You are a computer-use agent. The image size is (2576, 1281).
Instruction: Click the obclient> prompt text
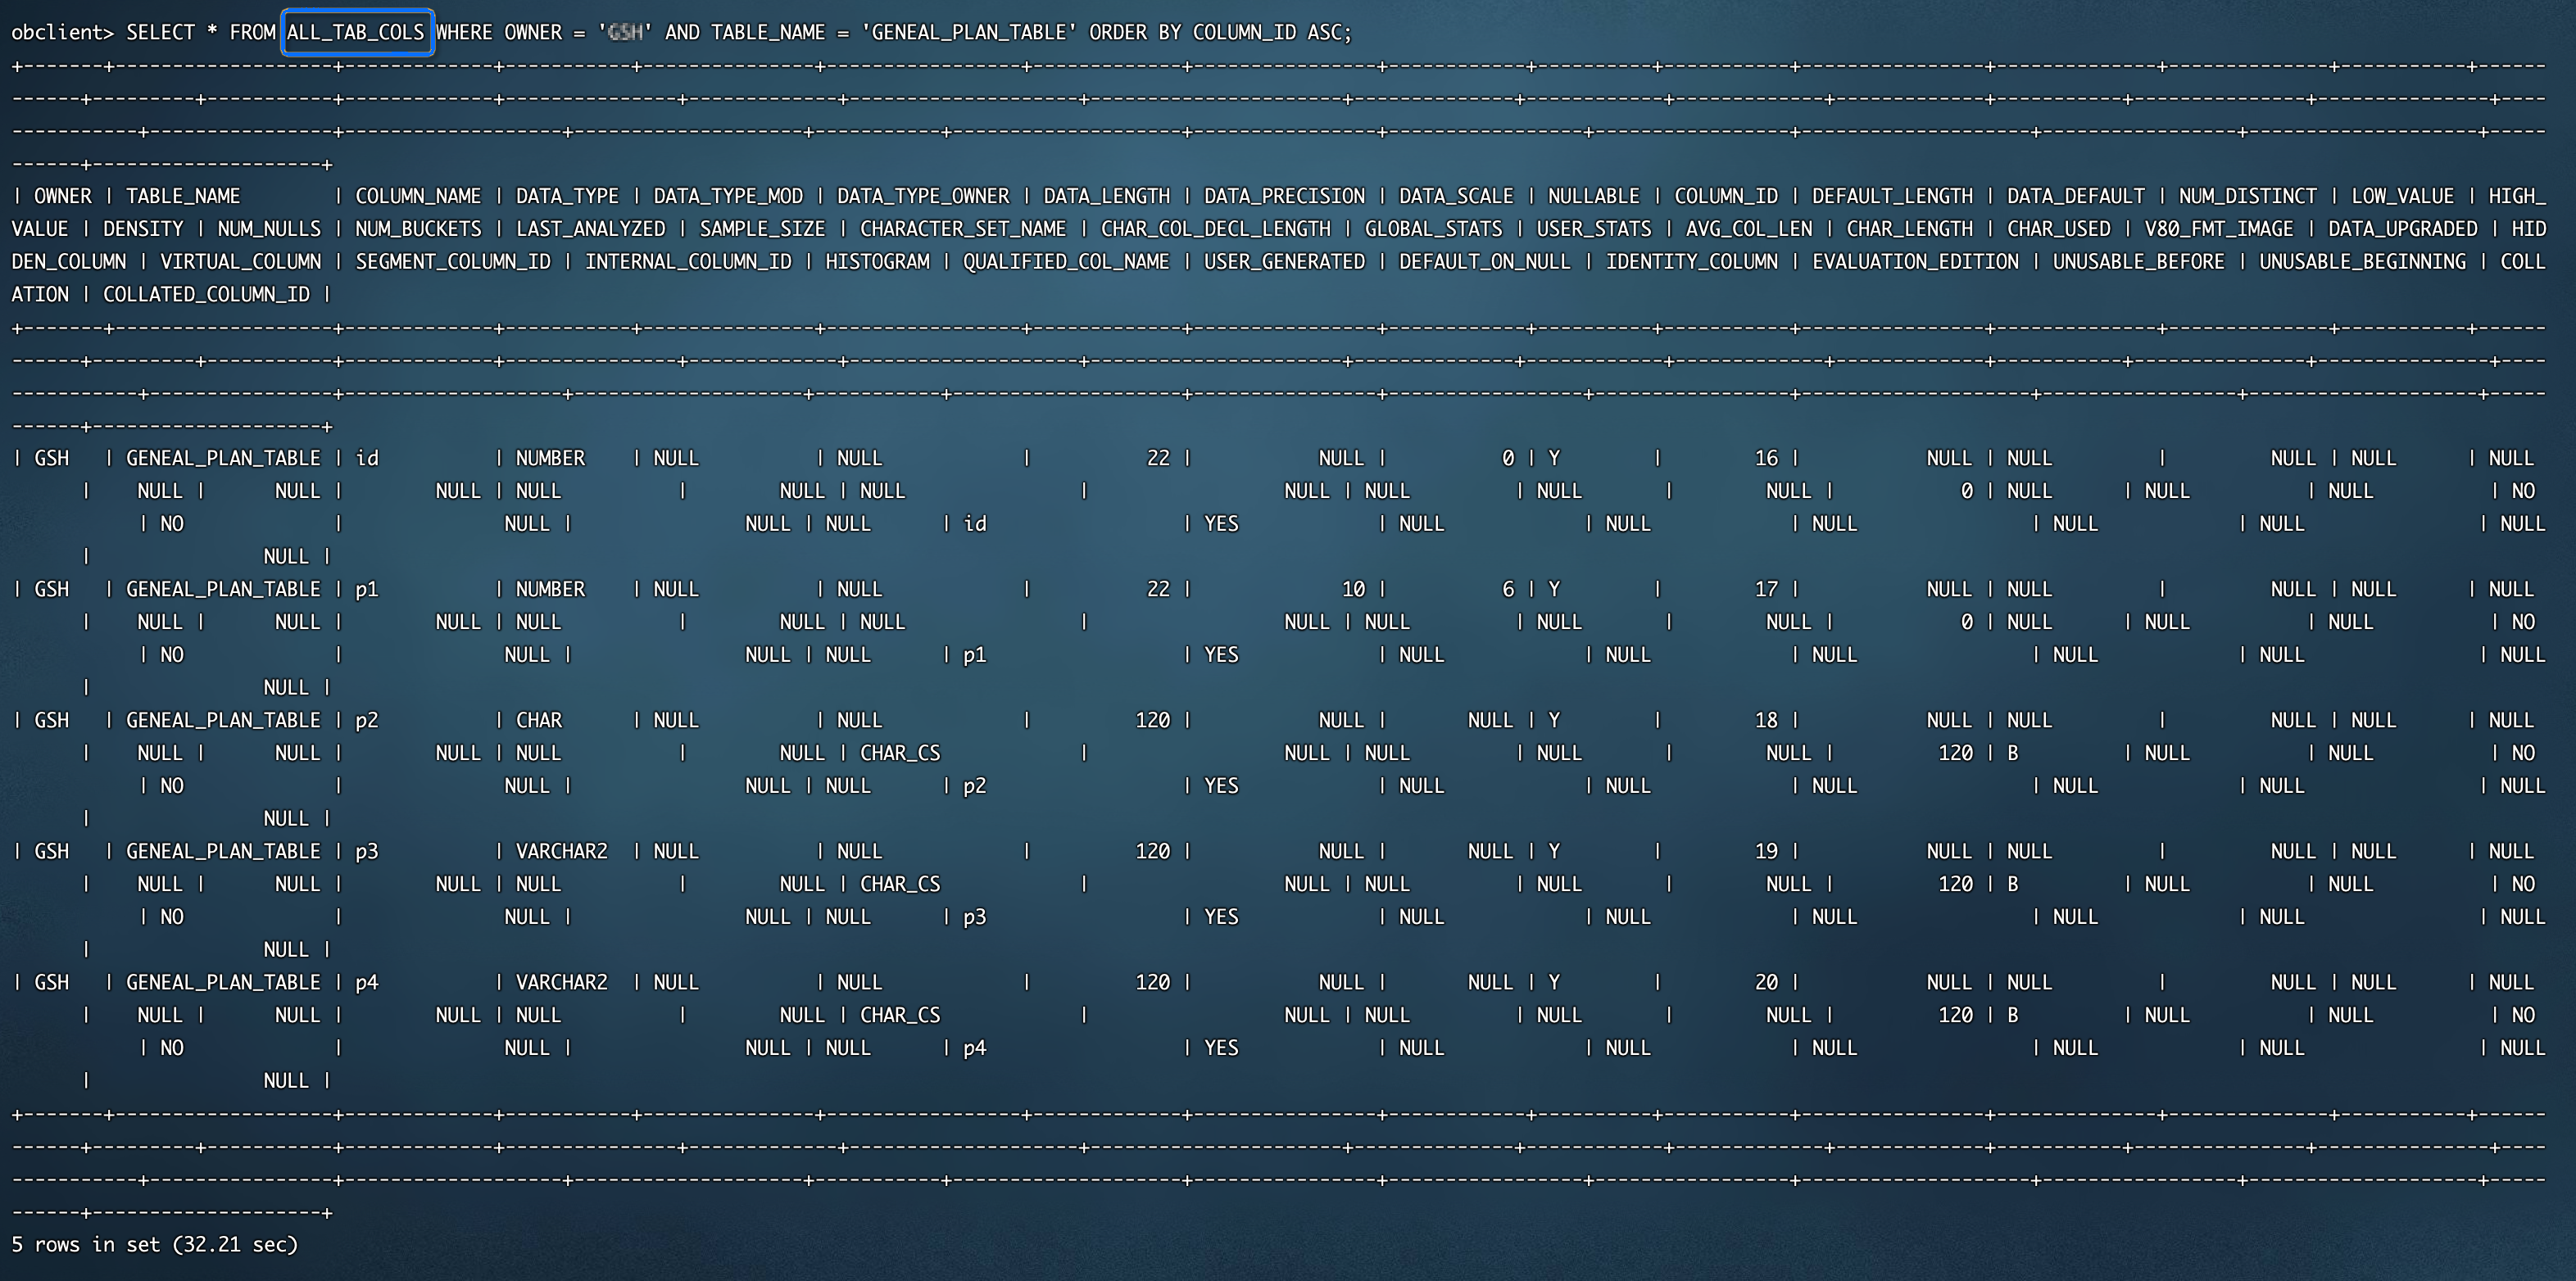(62, 32)
